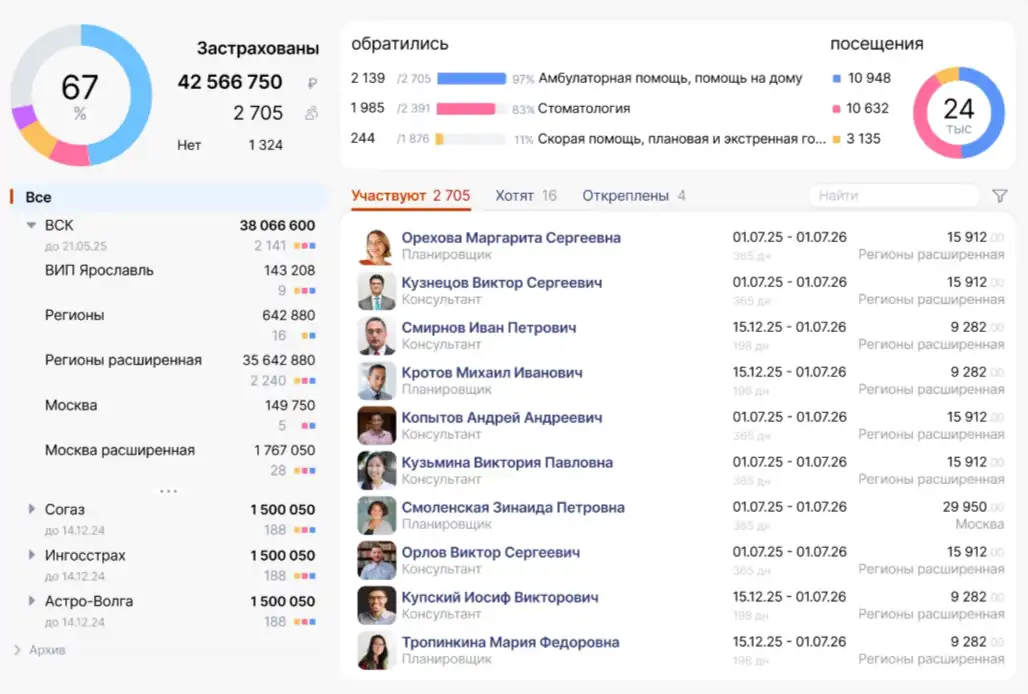Expand the Согаз insurer node
1028x694 pixels.
pos(31,509)
